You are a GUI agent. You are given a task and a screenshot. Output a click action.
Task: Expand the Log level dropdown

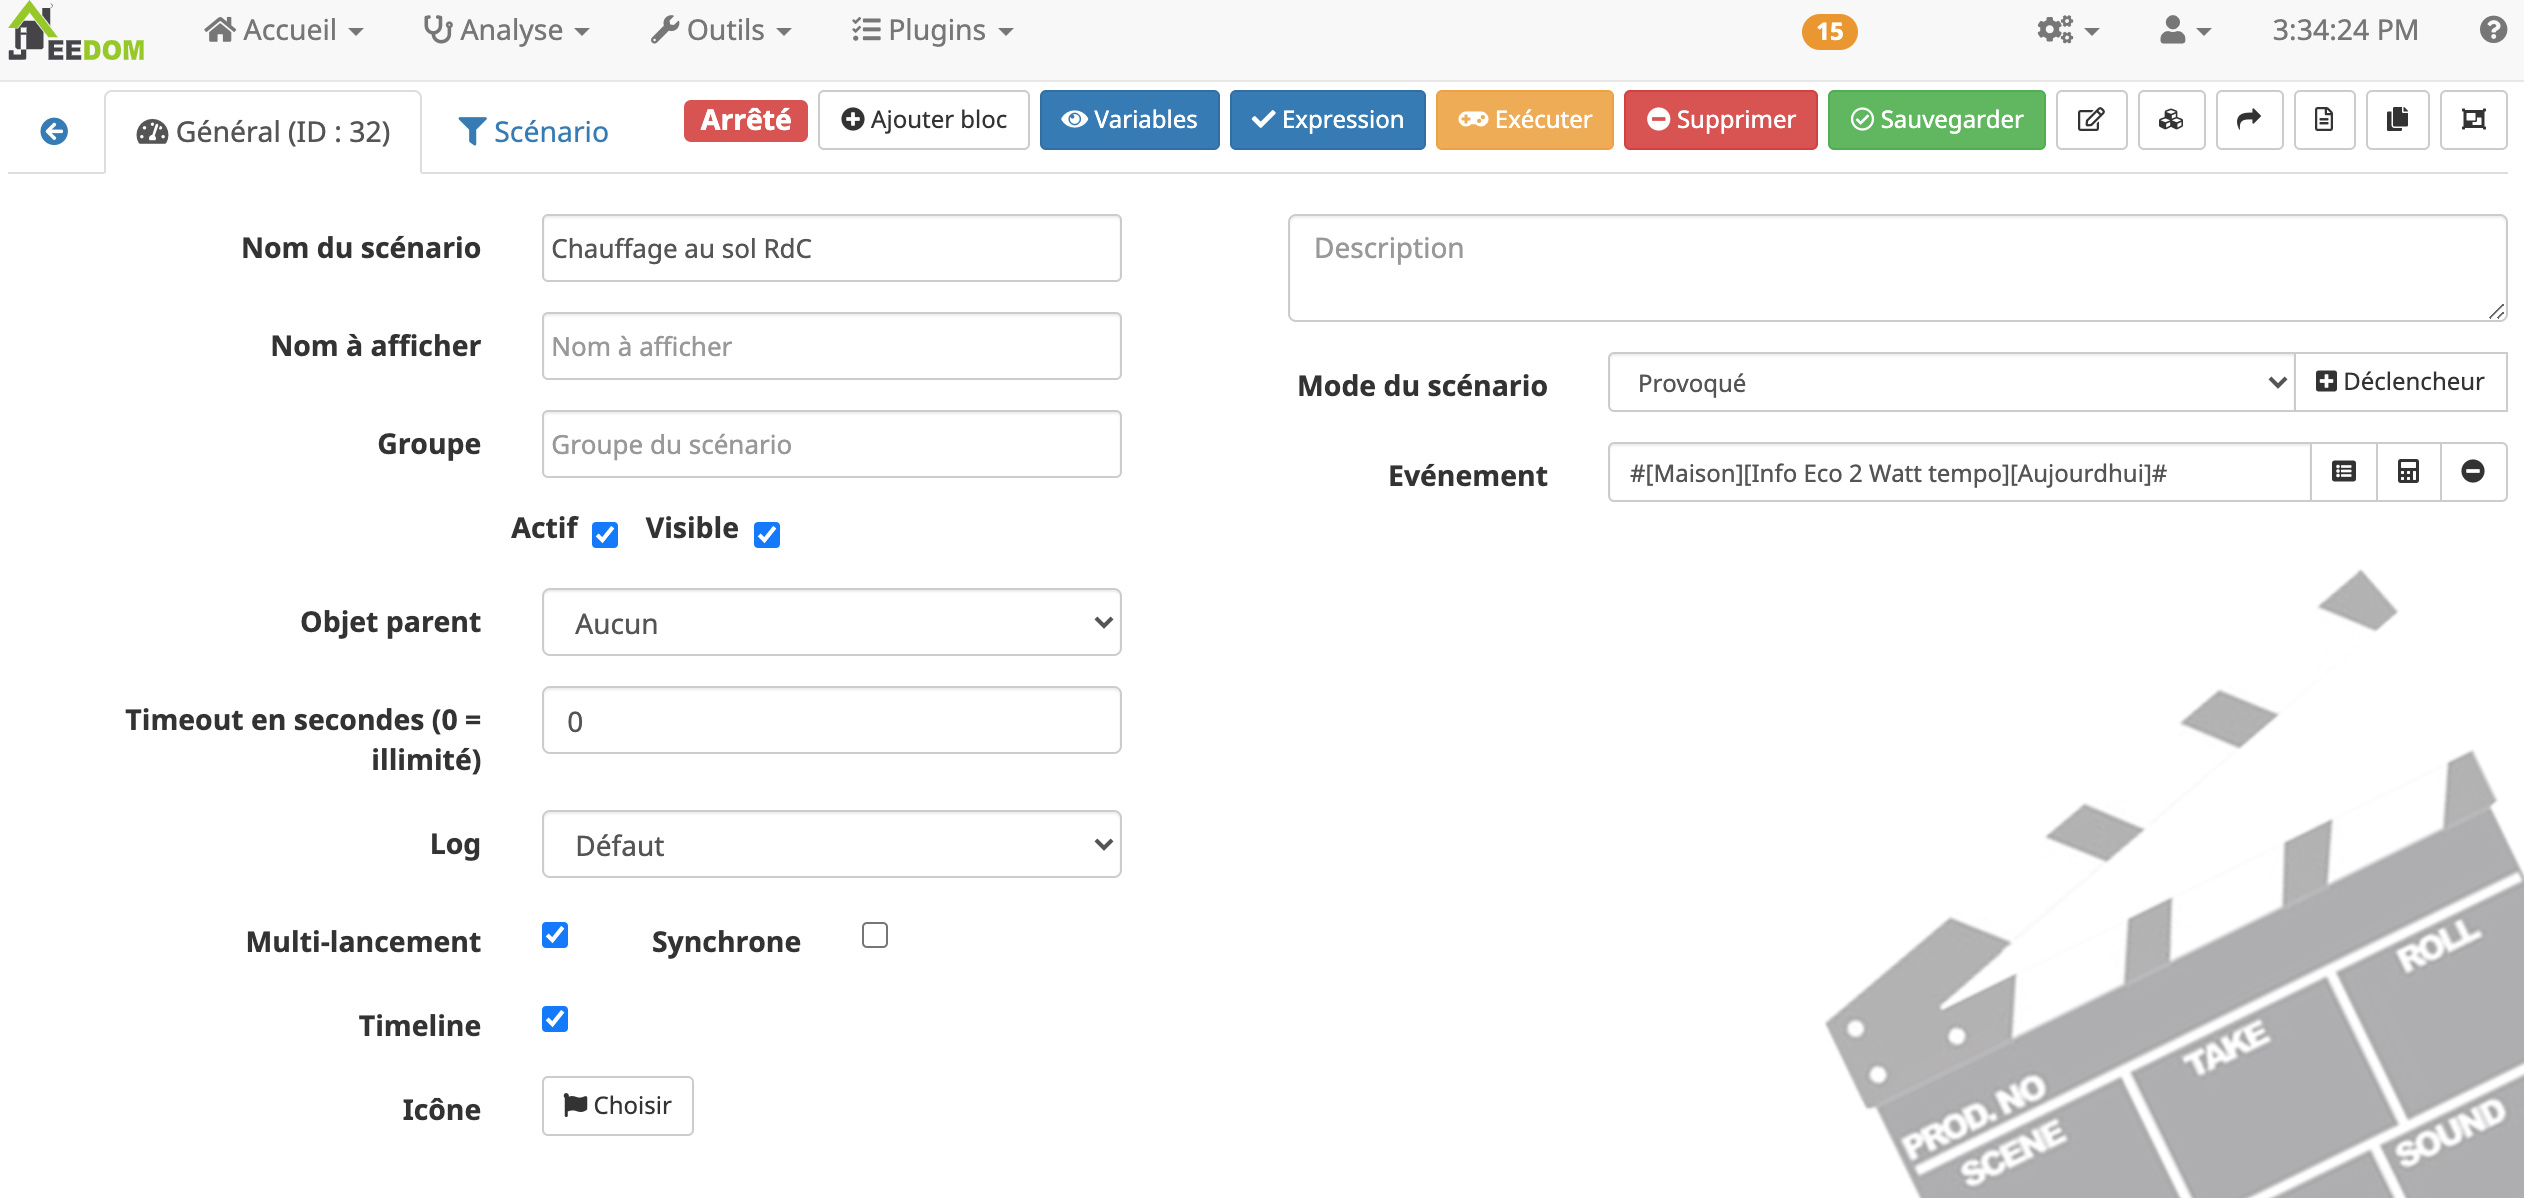(831, 845)
